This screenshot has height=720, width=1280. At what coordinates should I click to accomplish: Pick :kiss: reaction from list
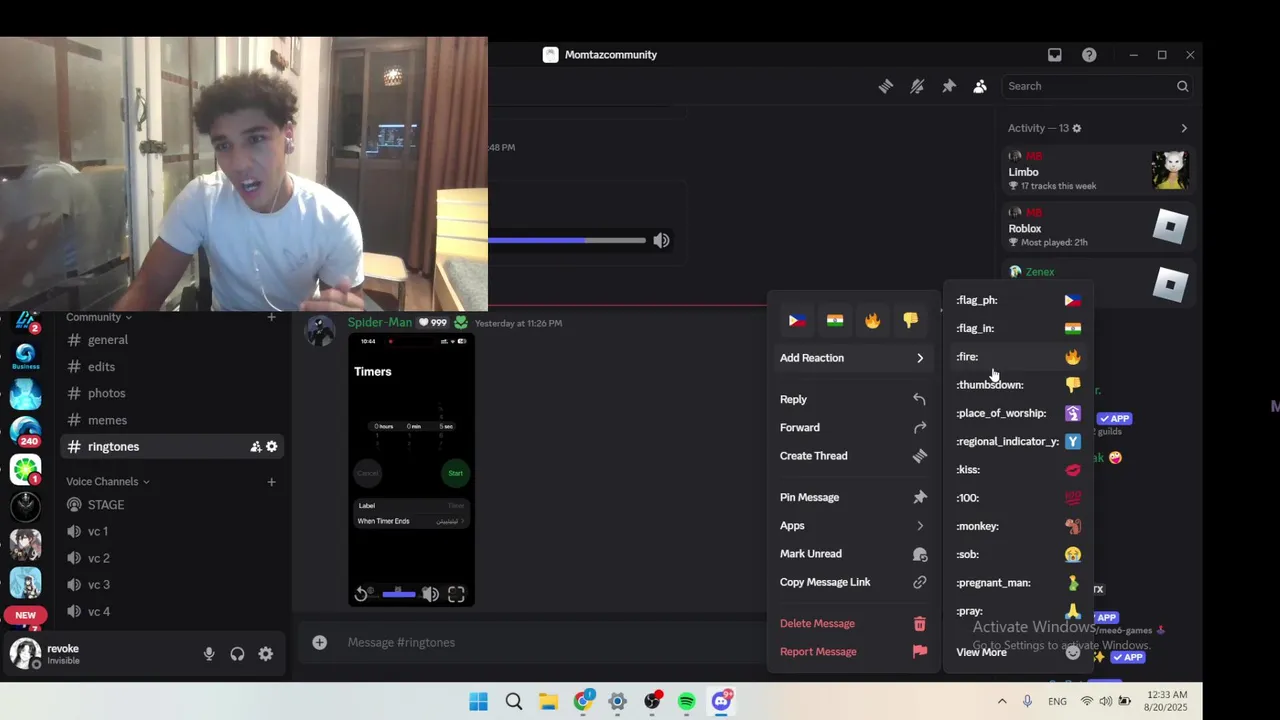[x=1018, y=470]
